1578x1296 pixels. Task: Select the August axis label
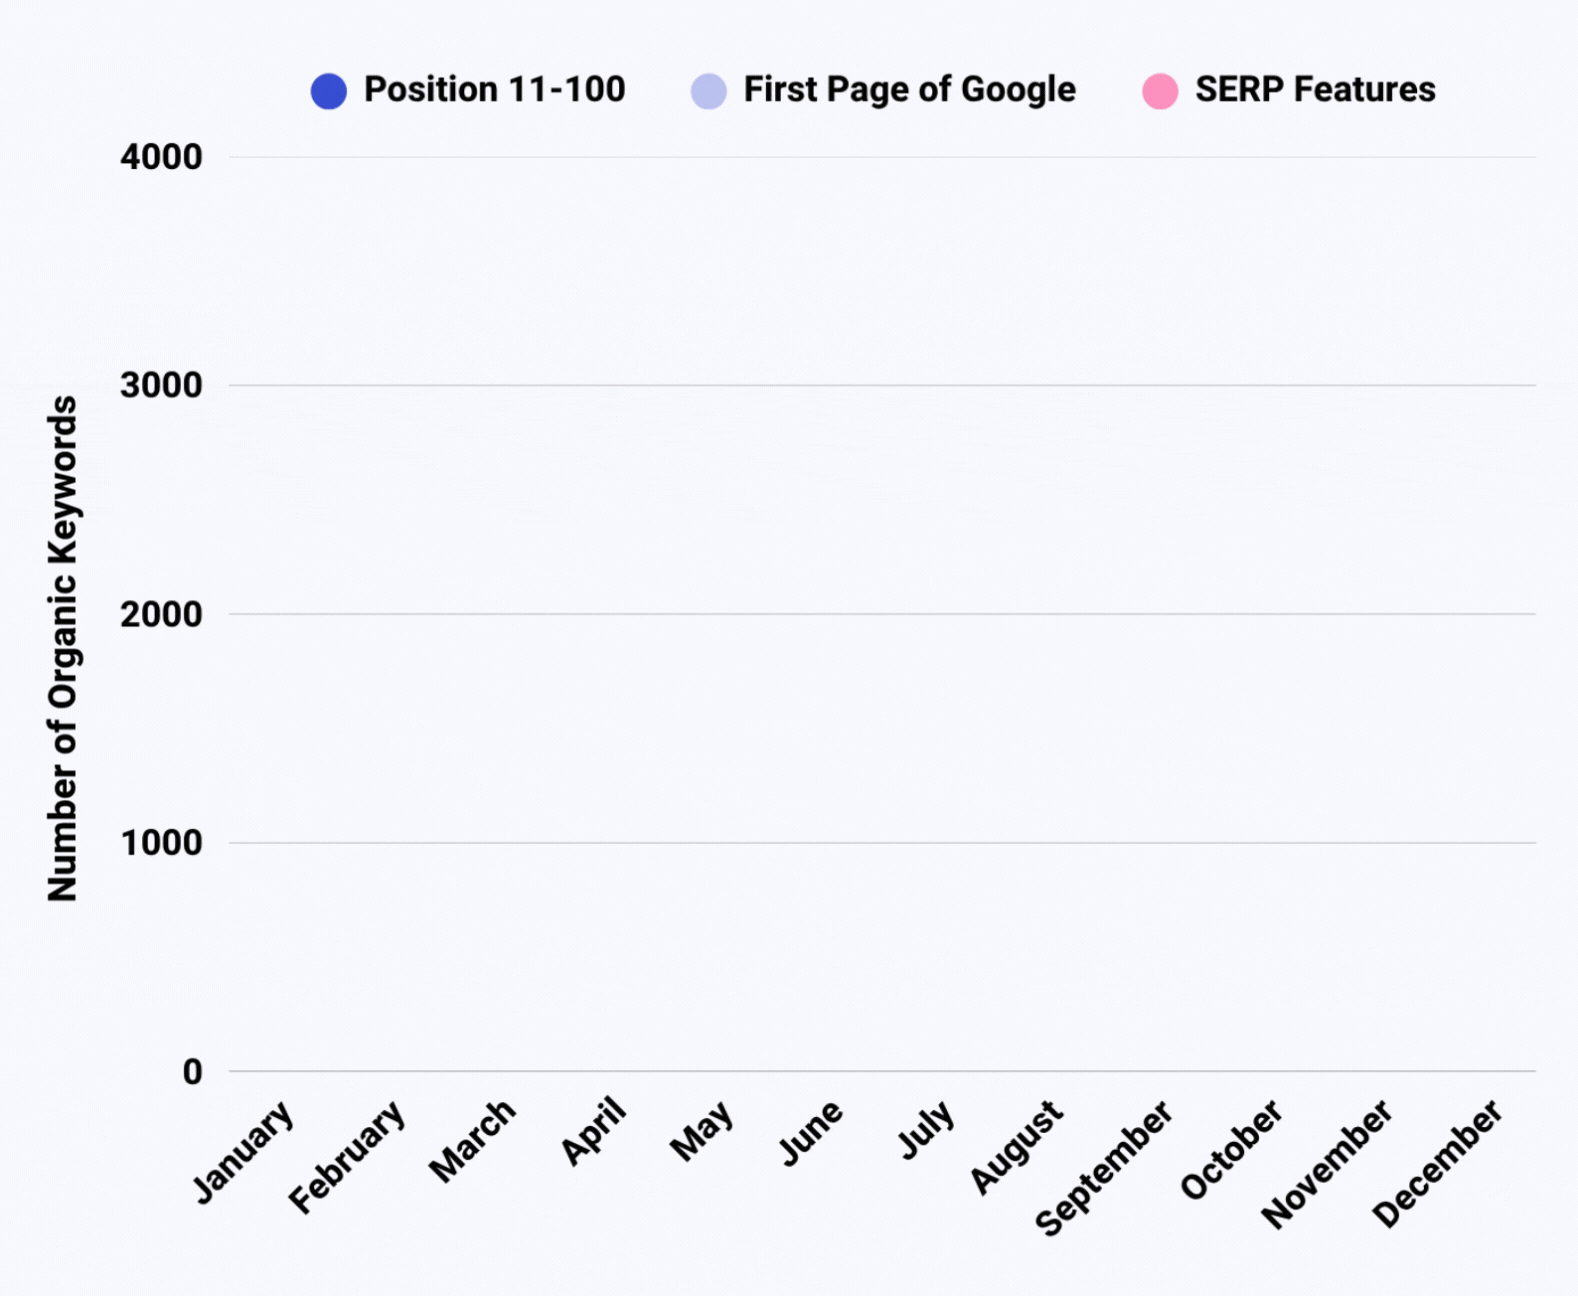tap(1016, 1146)
